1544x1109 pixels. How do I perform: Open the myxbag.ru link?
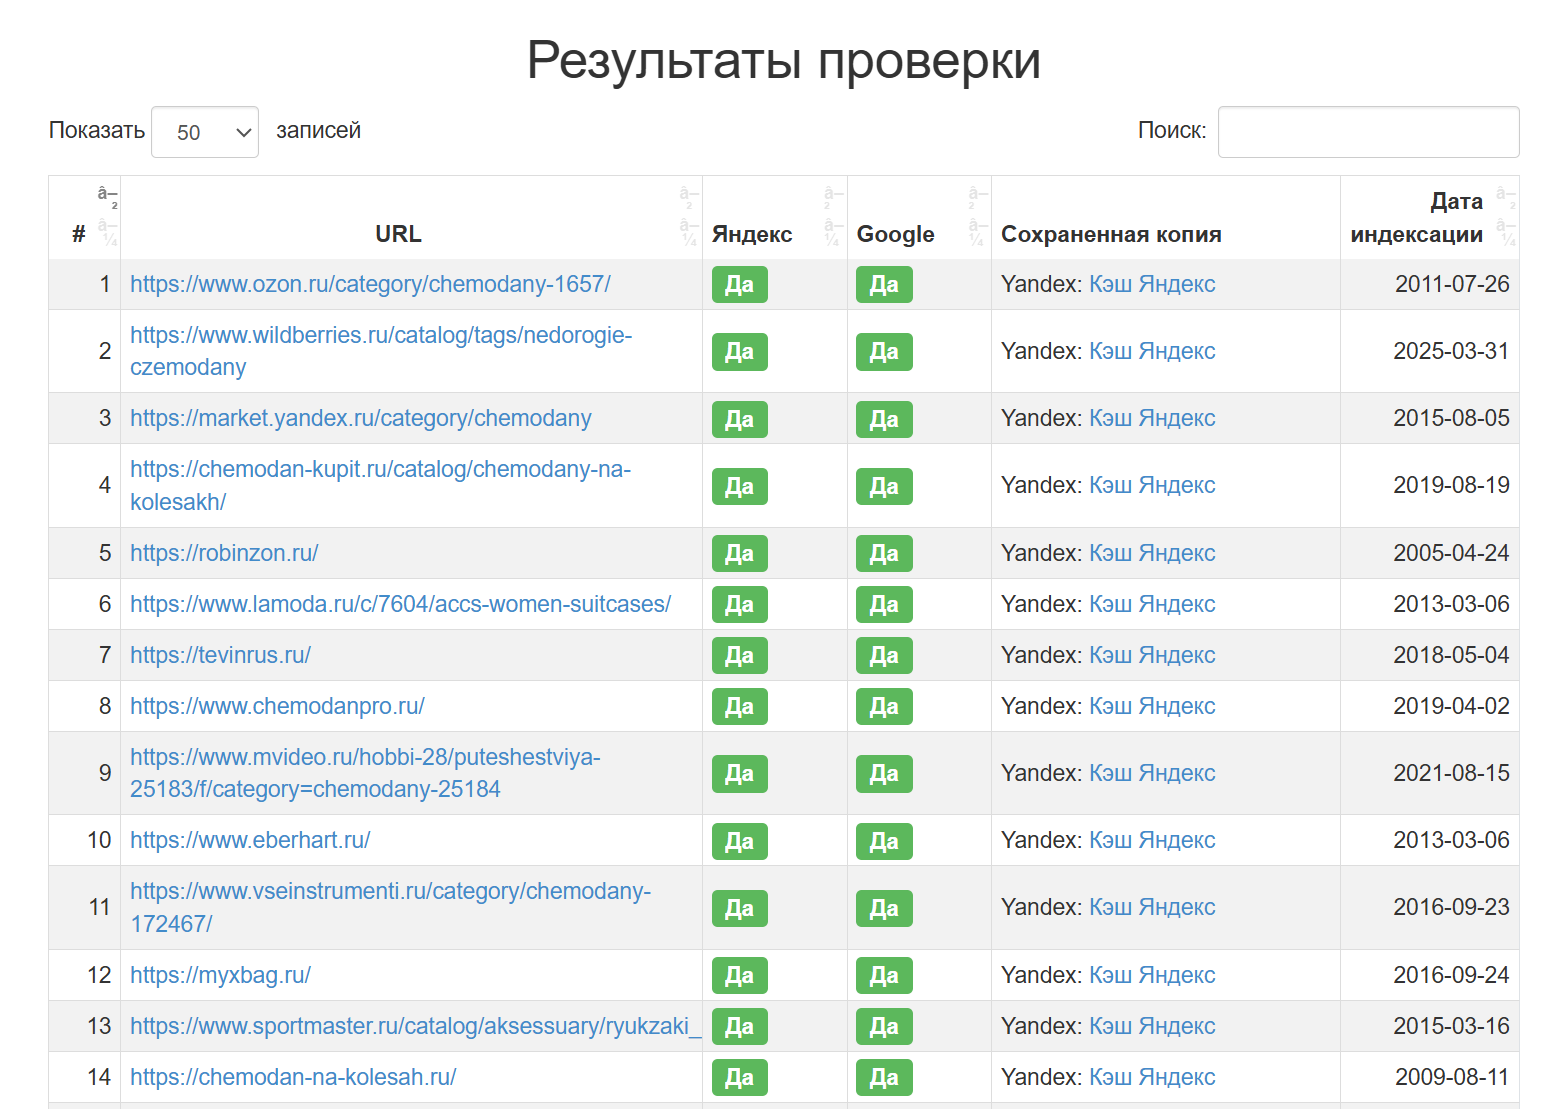(220, 975)
